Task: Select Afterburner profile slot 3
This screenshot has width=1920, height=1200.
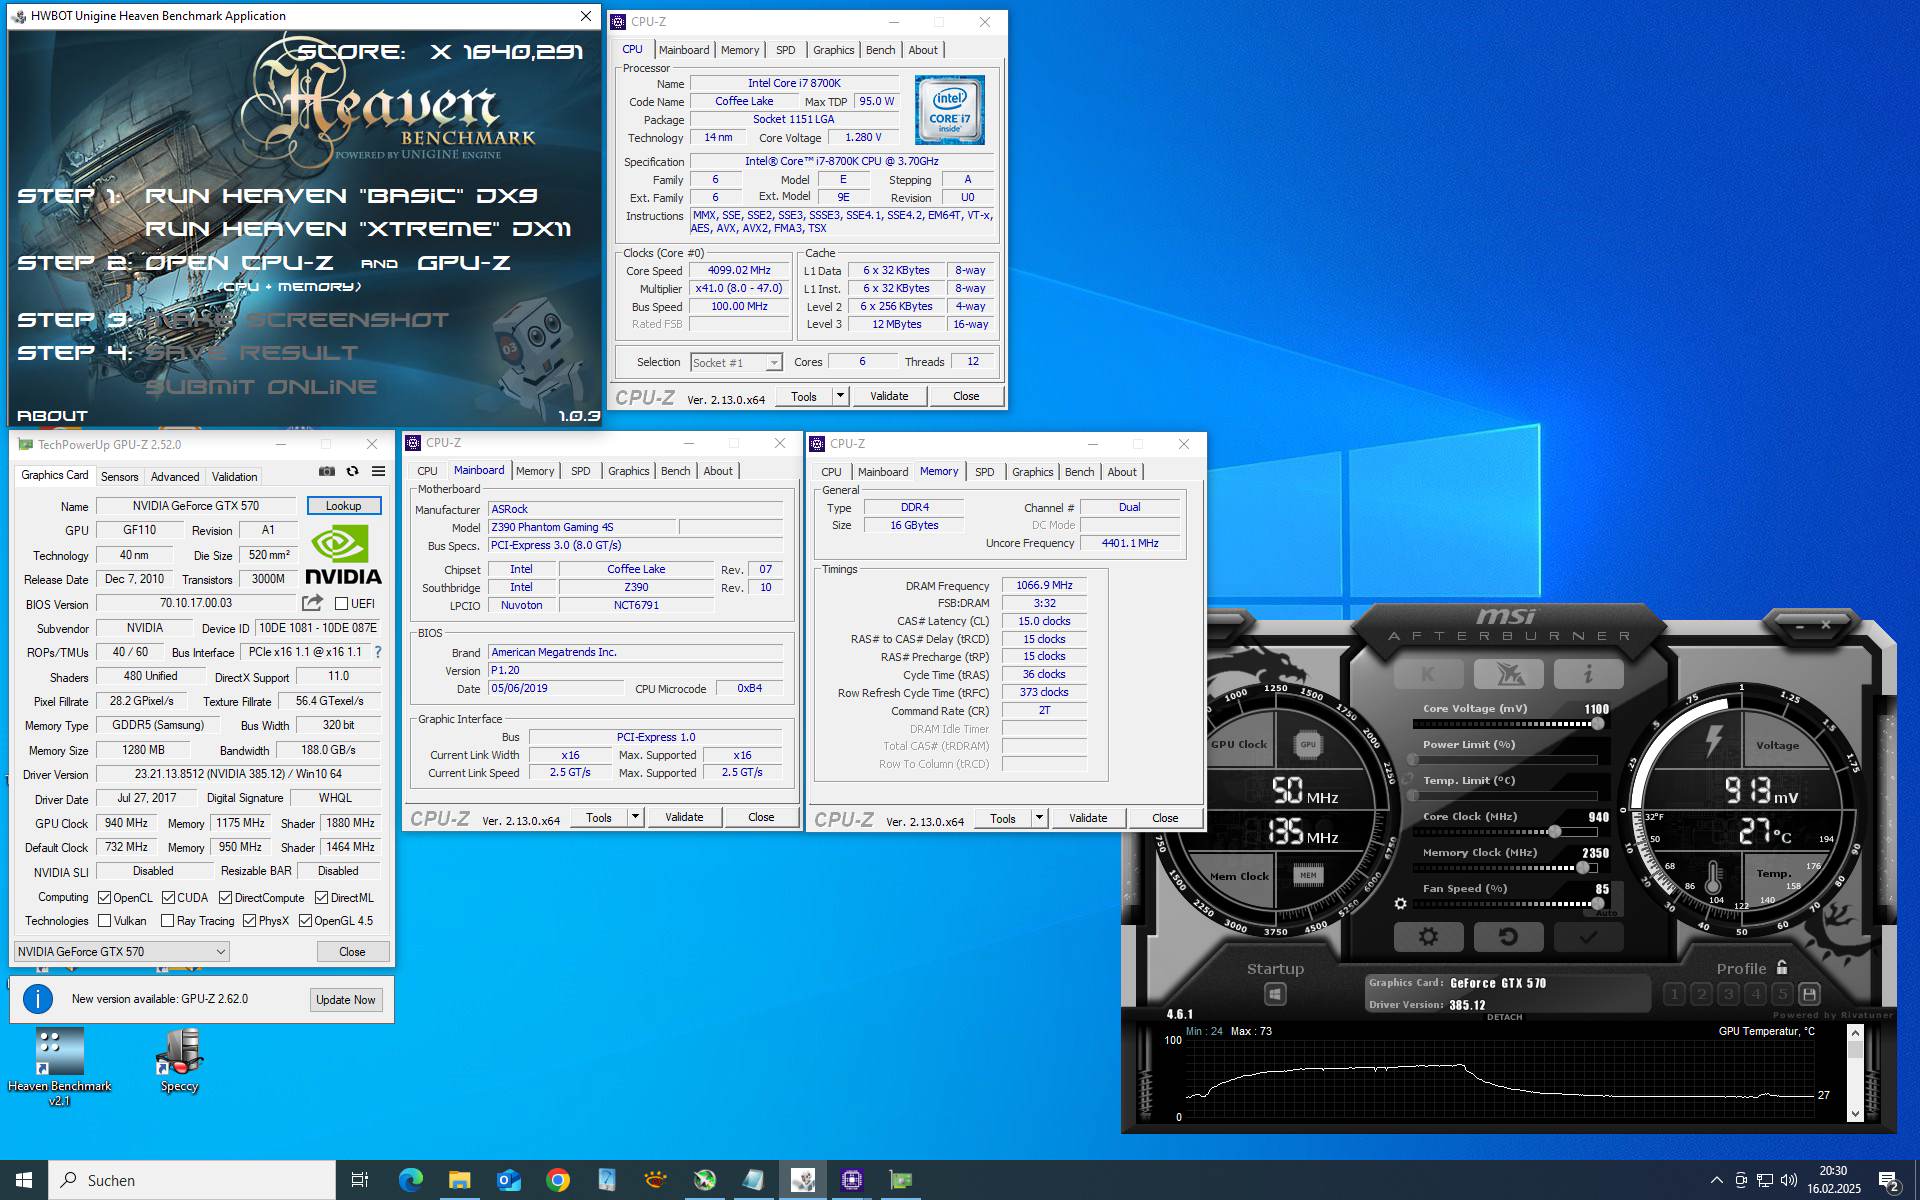Action: point(1728,994)
